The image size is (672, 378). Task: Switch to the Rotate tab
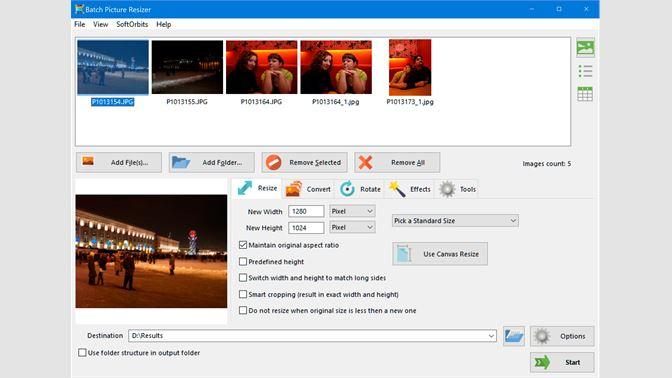tap(360, 189)
